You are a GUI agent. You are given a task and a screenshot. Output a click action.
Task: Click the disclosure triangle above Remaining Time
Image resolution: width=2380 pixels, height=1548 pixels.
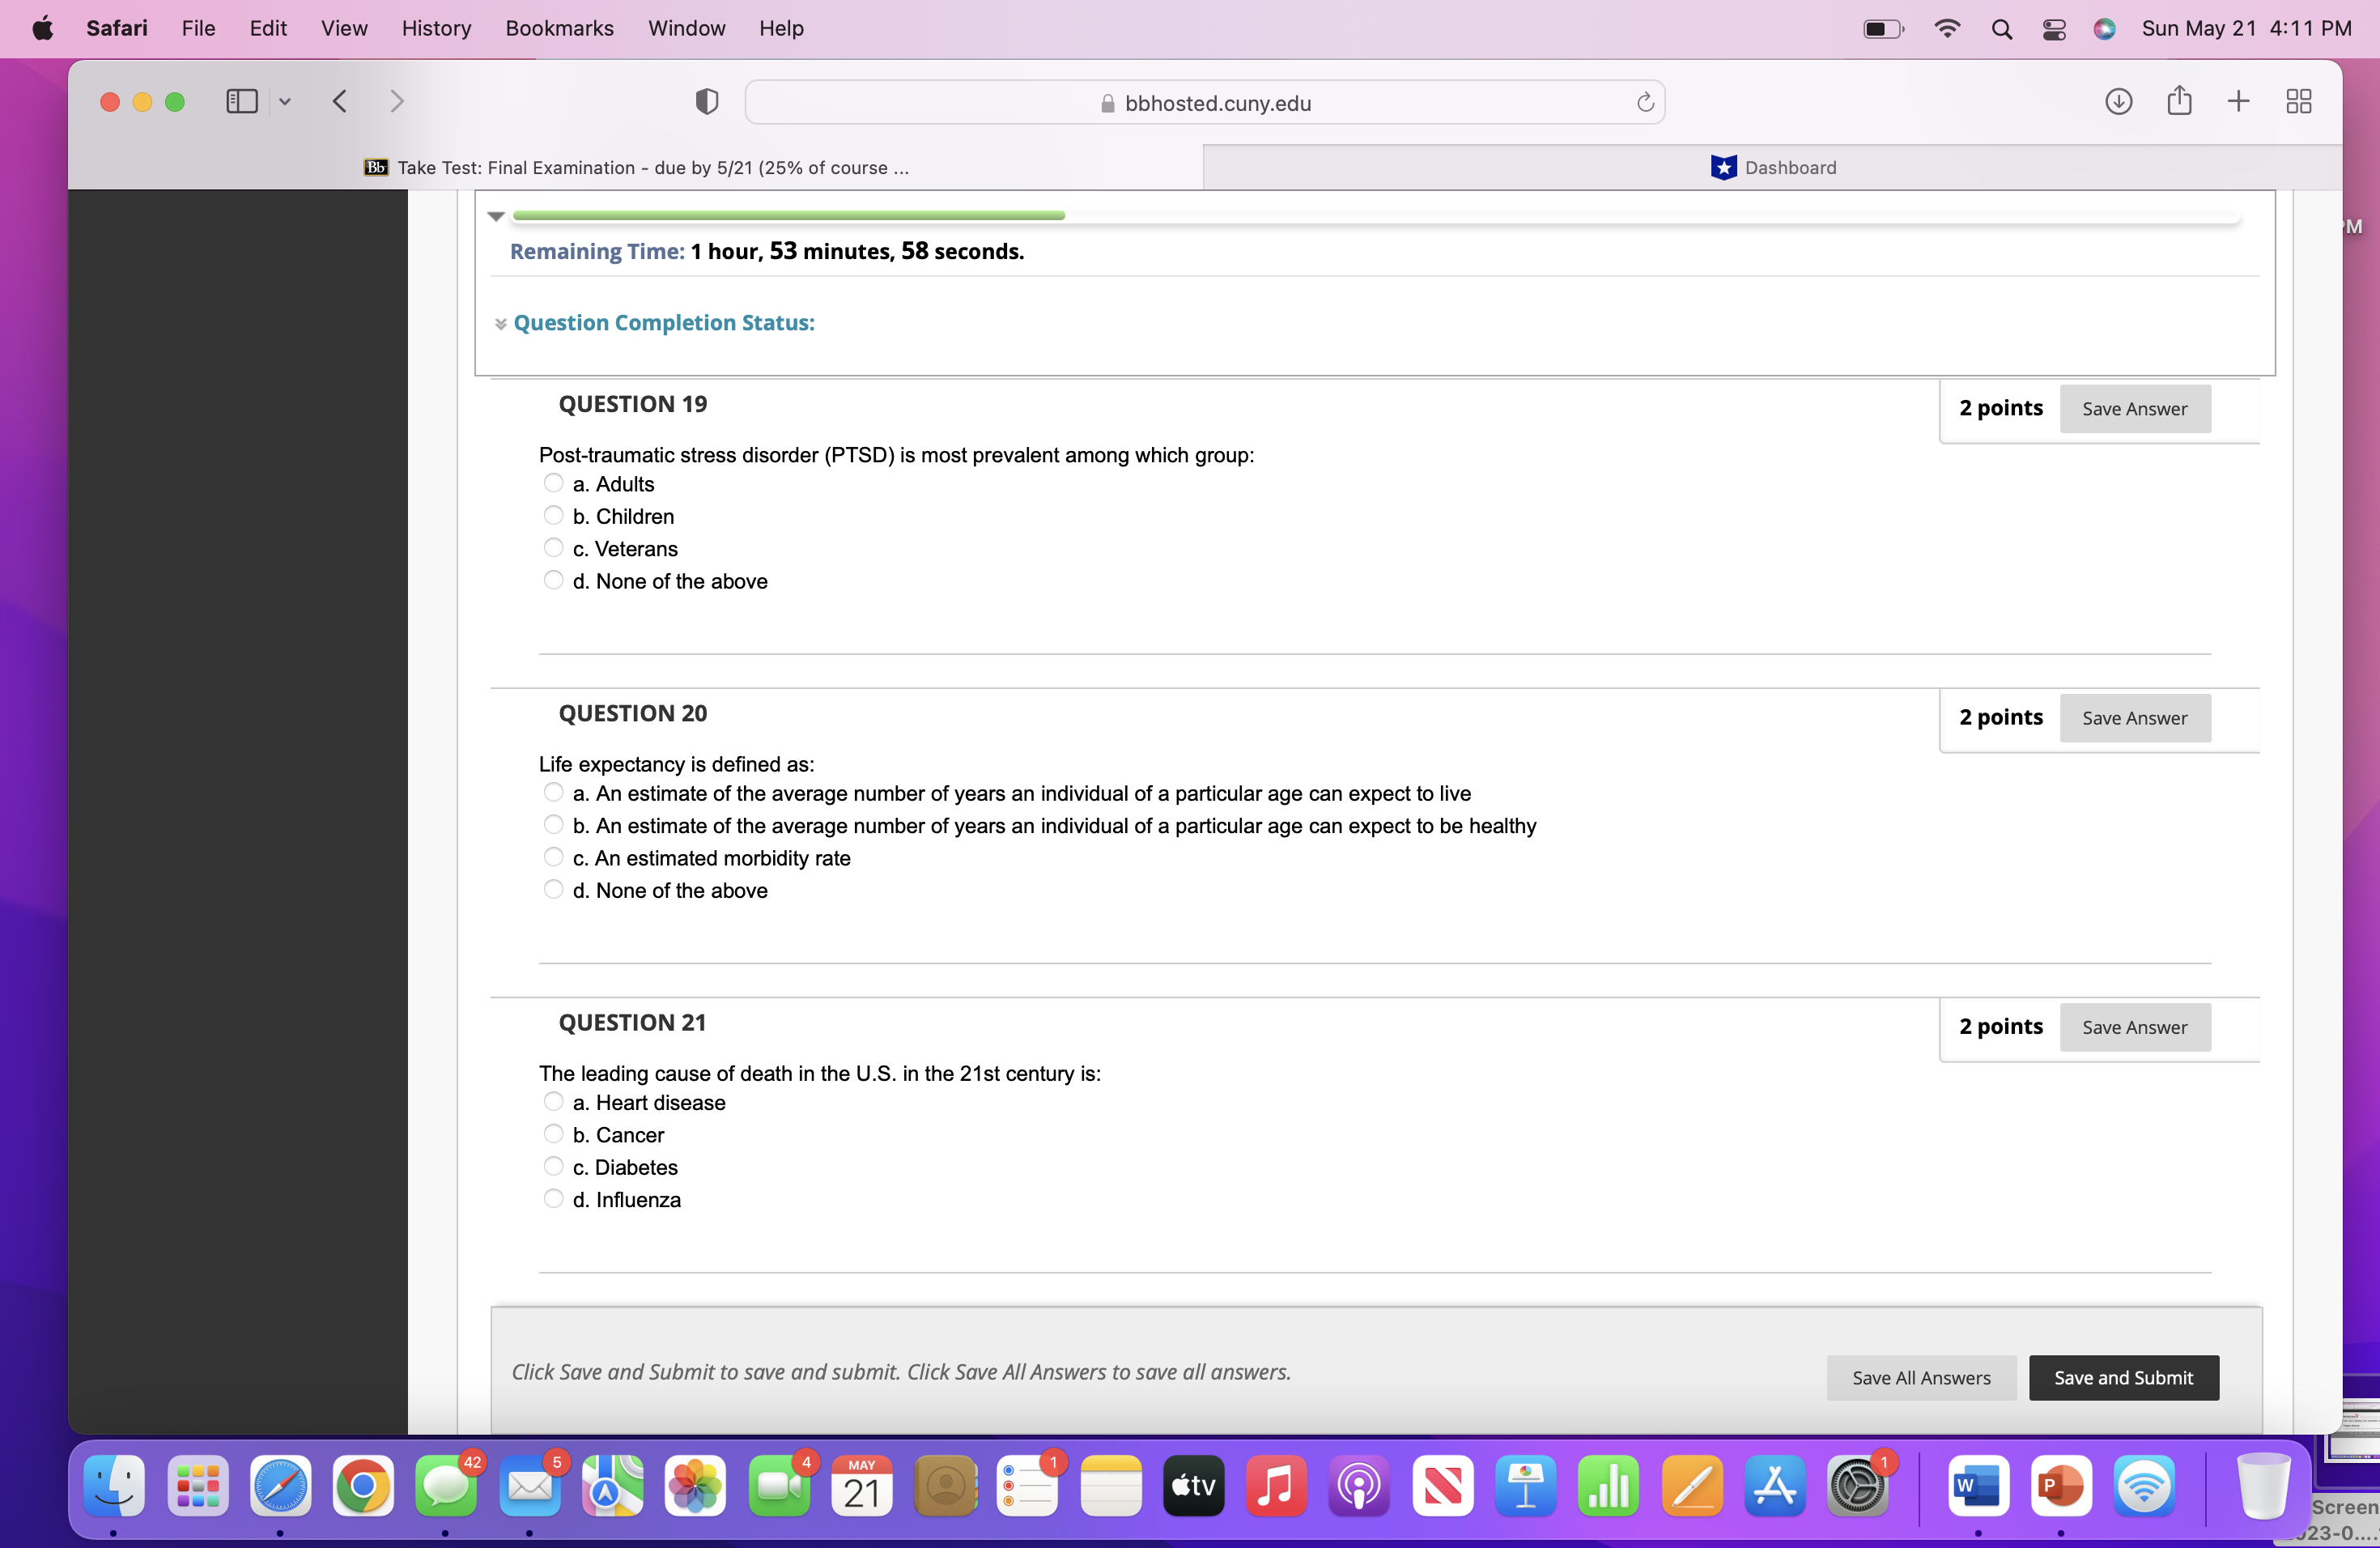[x=496, y=216]
